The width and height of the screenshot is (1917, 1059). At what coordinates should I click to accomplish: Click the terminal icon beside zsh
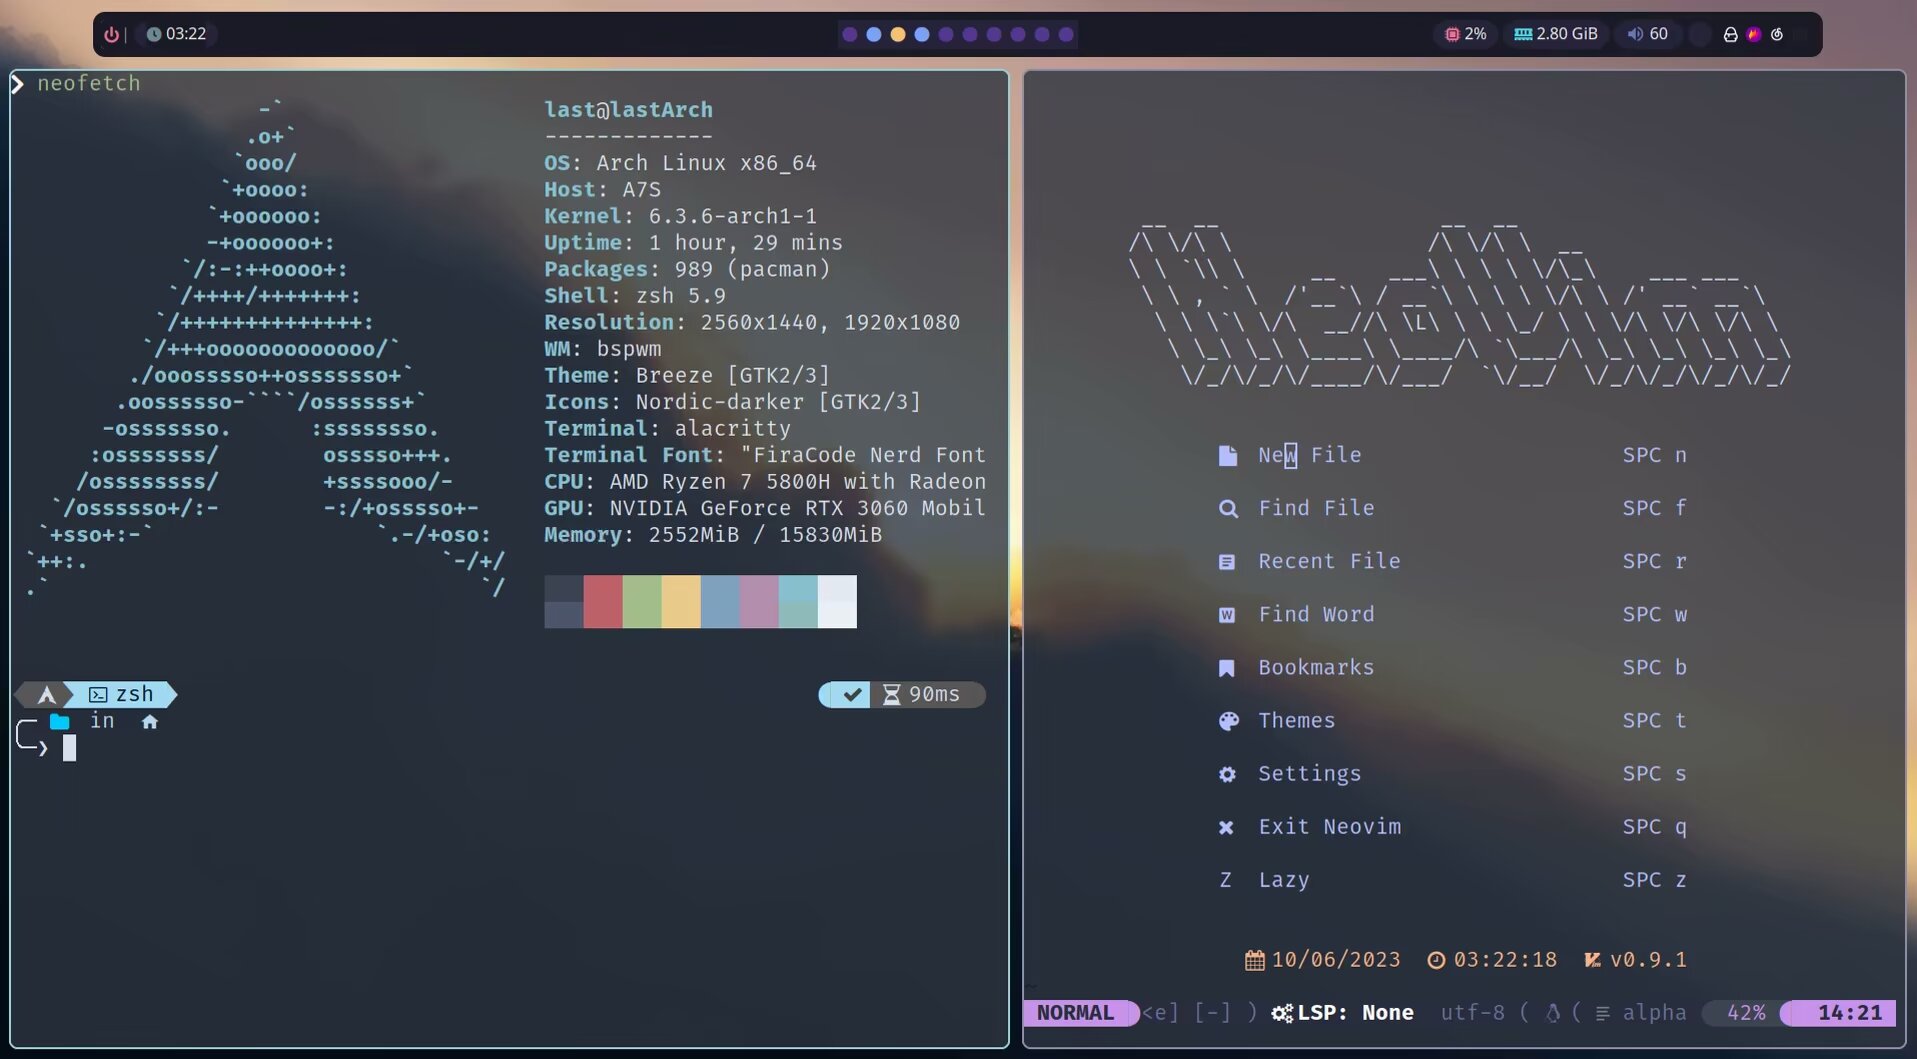(x=98, y=694)
